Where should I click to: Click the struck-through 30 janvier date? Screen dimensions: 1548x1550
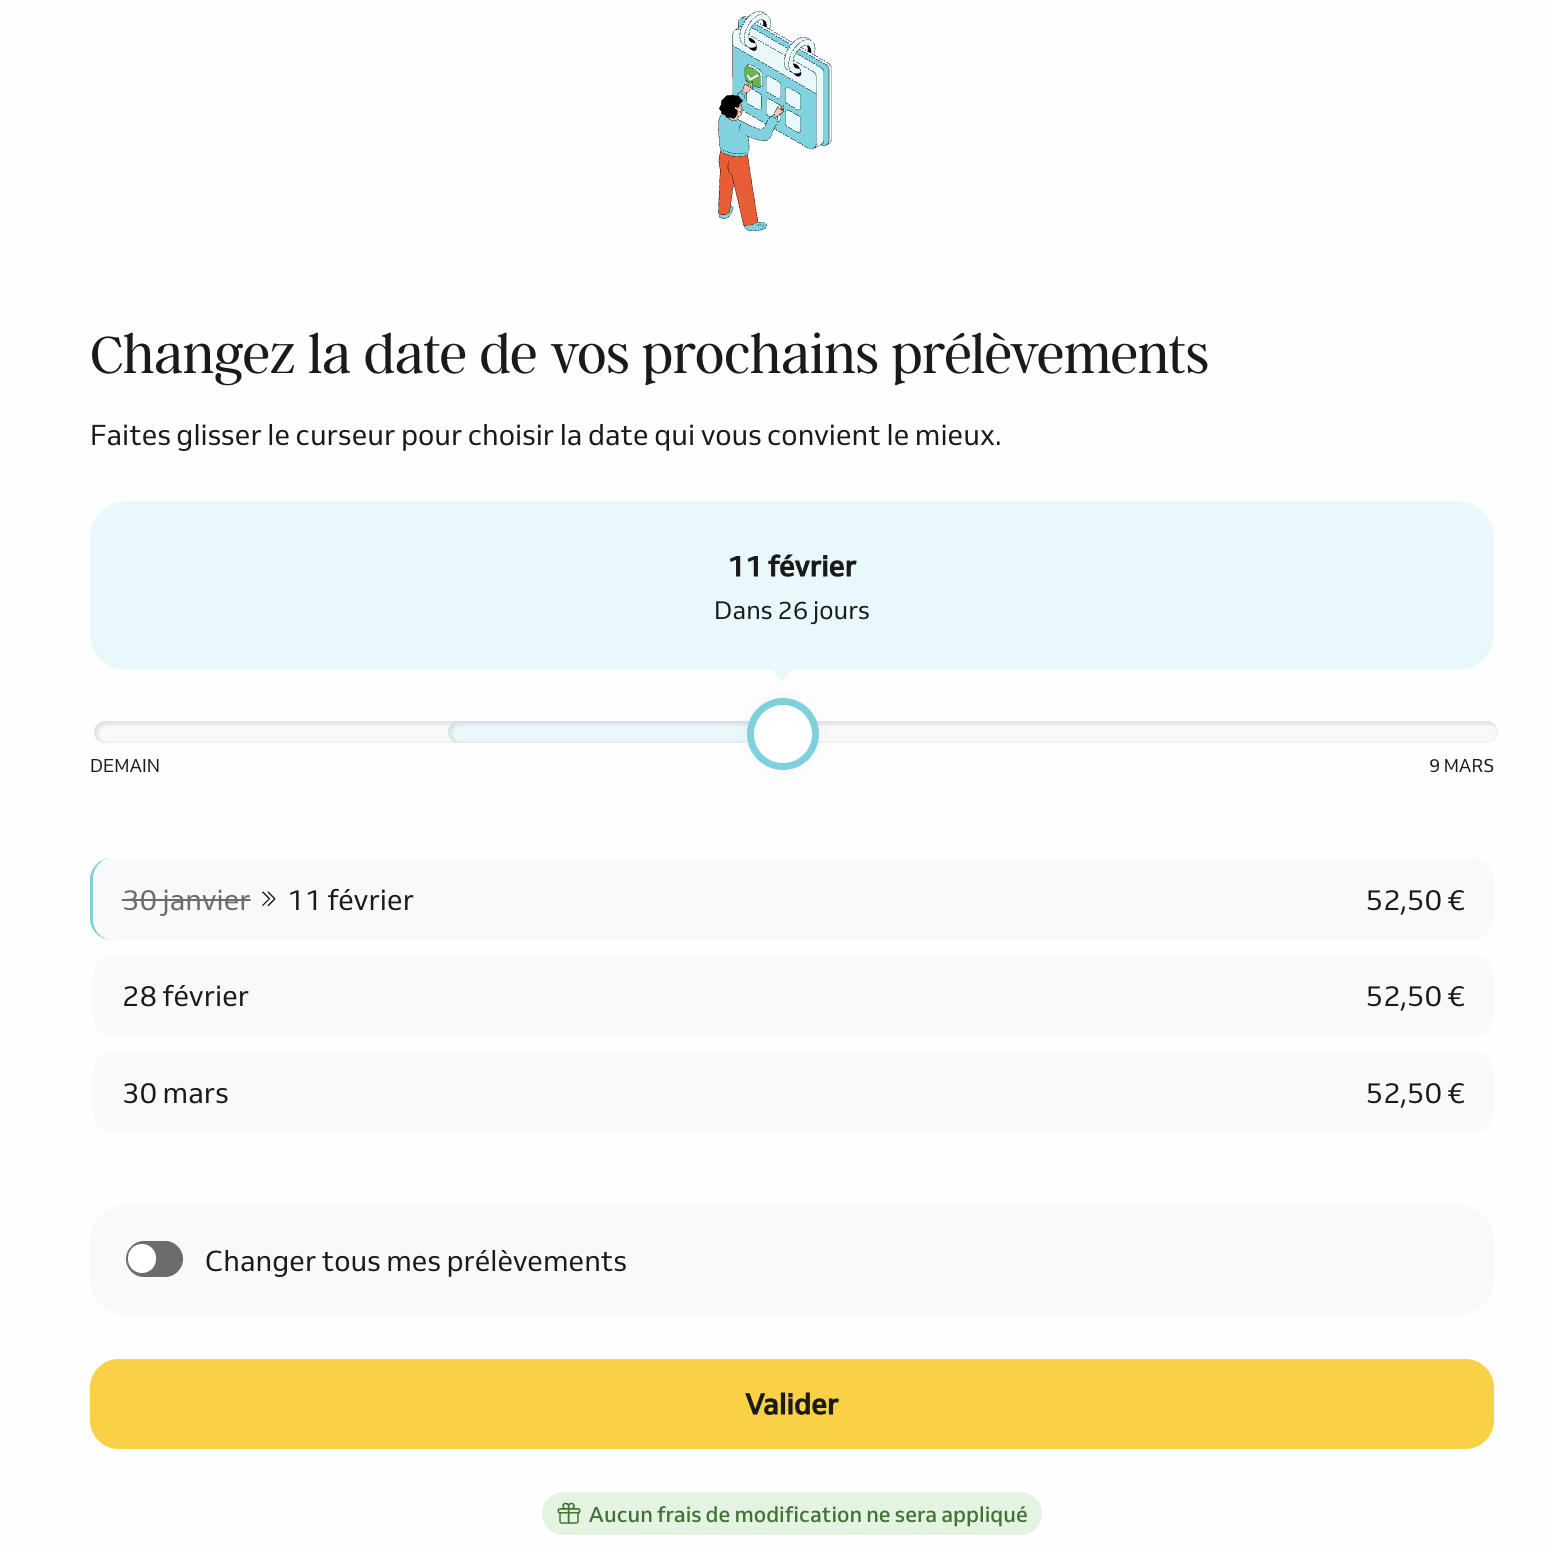(186, 900)
